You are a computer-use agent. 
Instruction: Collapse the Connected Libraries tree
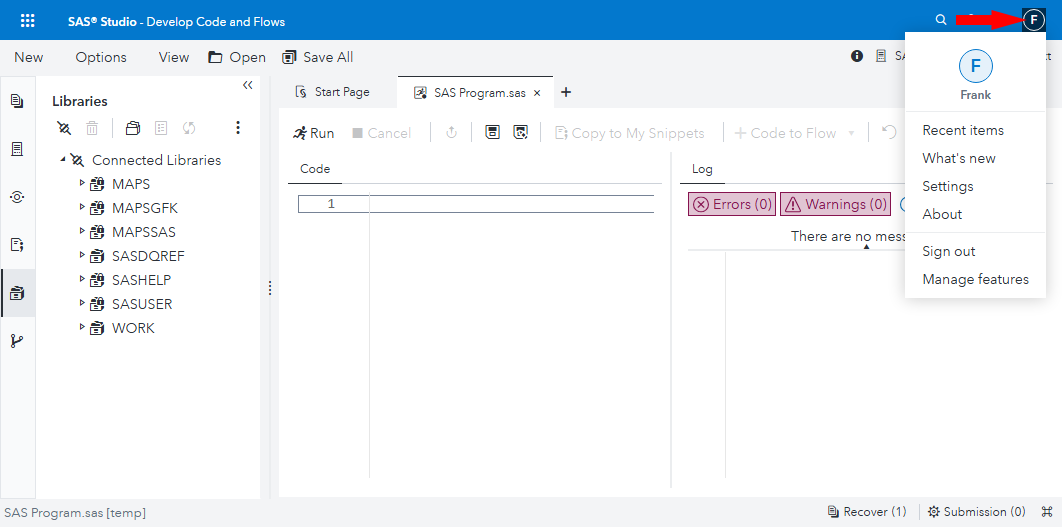click(63, 160)
